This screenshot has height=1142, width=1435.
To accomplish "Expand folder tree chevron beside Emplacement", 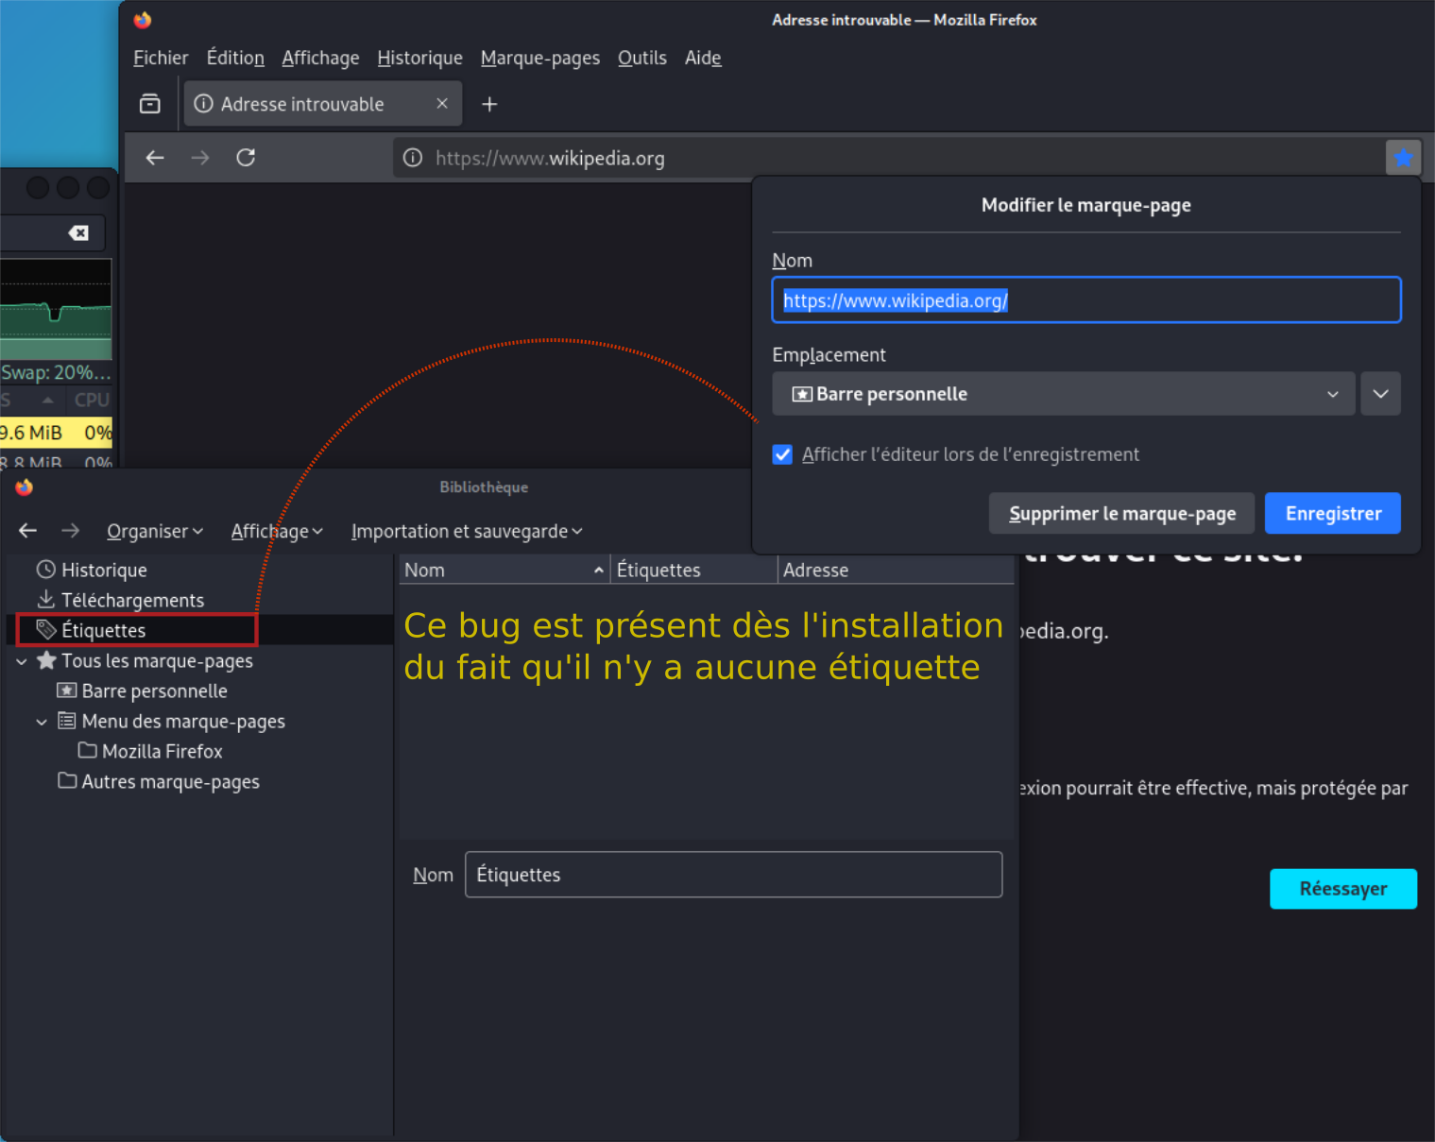I will (x=1380, y=394).
